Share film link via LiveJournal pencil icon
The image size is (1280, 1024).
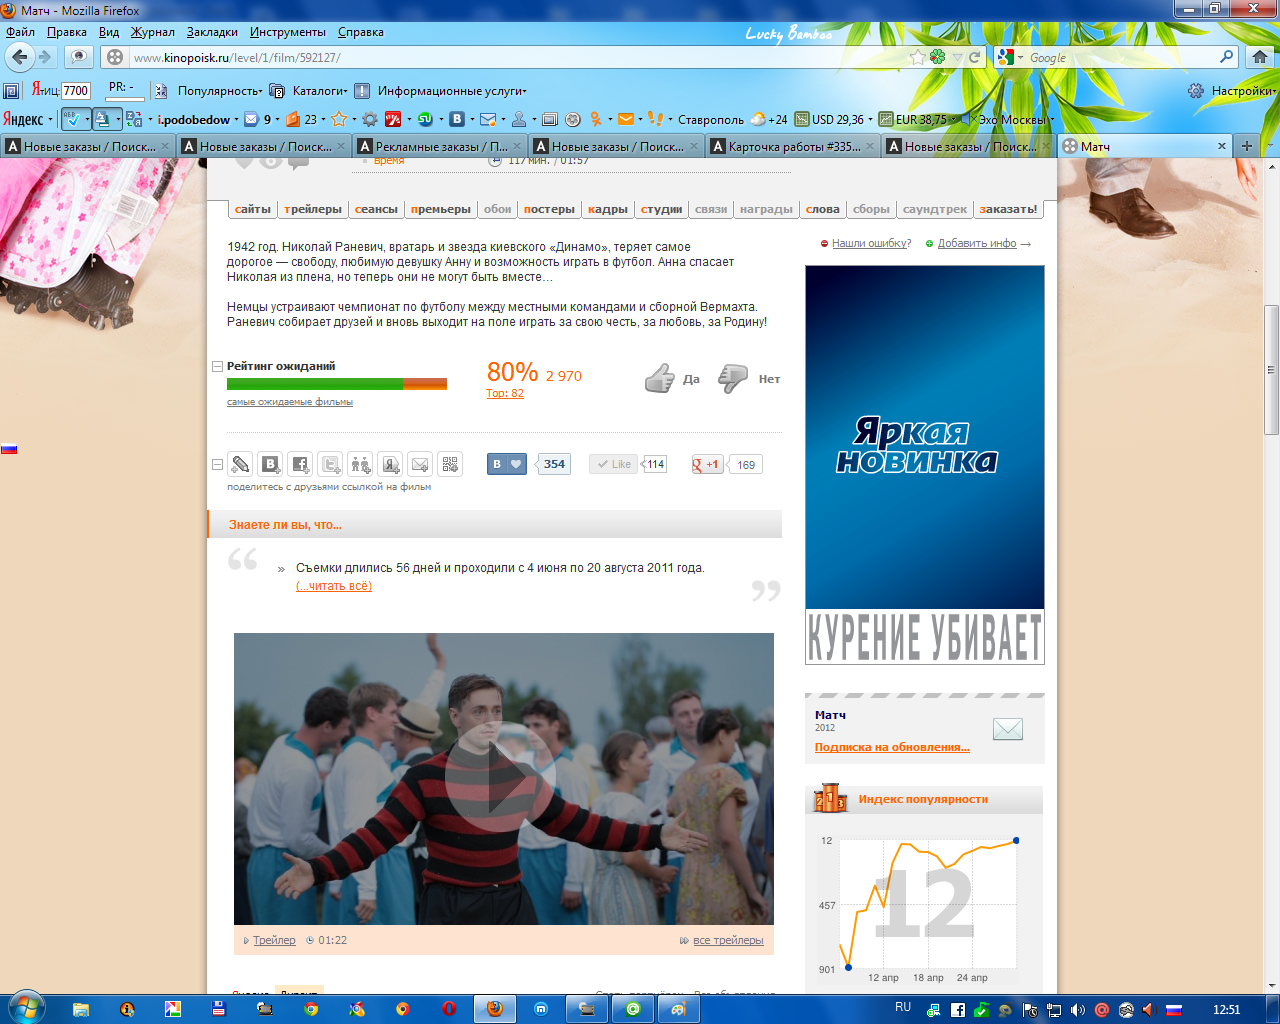pos(240,464)
